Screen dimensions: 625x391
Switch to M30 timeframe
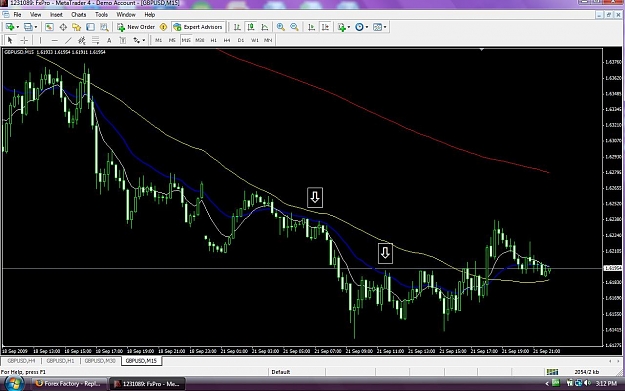[200, 40]
